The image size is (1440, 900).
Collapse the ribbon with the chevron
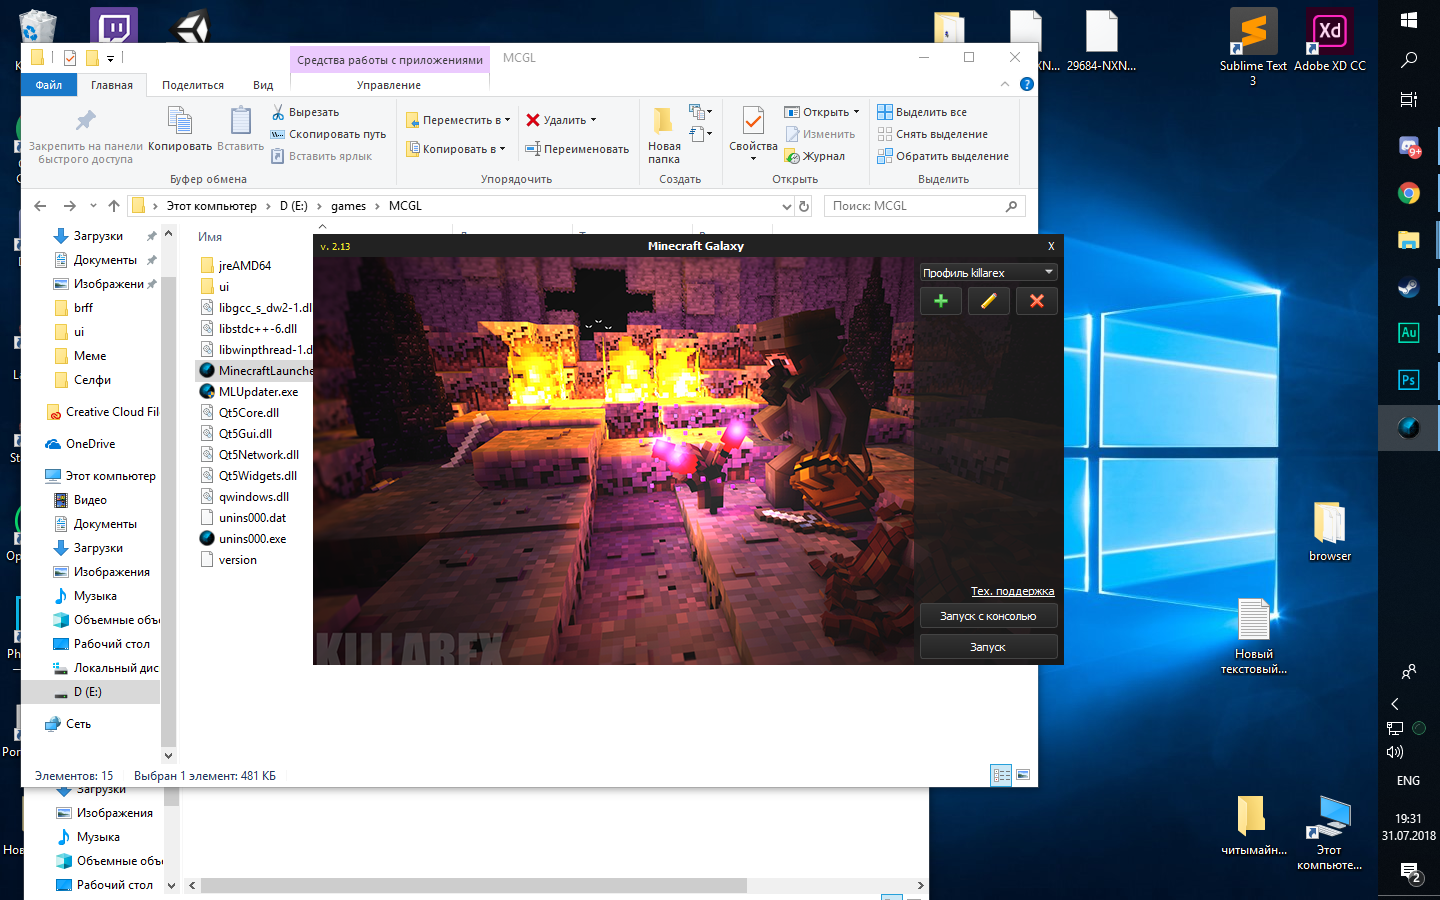pyautogui.click(x=1004, y=84)
